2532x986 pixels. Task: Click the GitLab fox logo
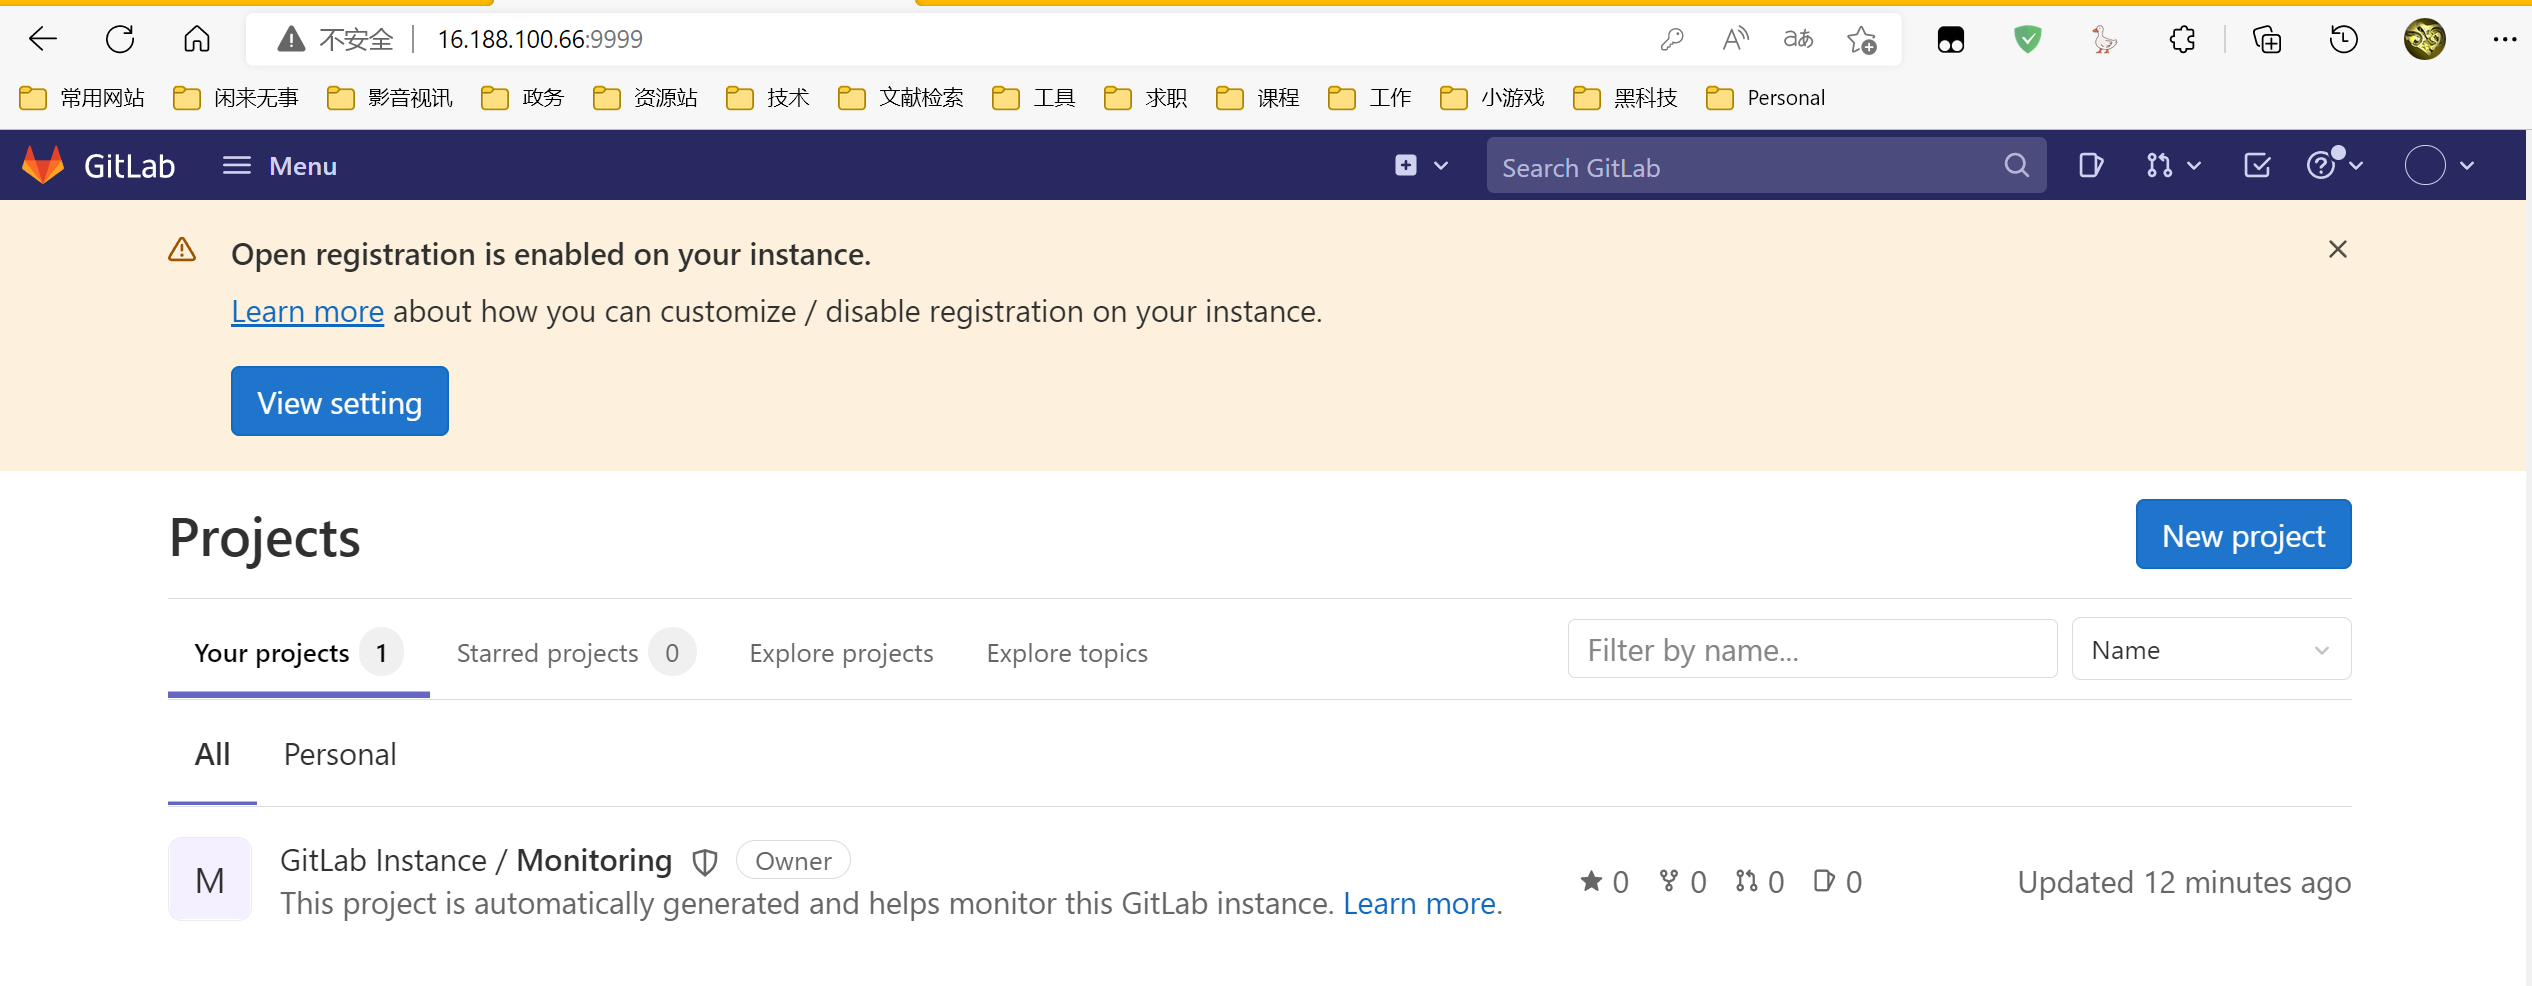43,165
